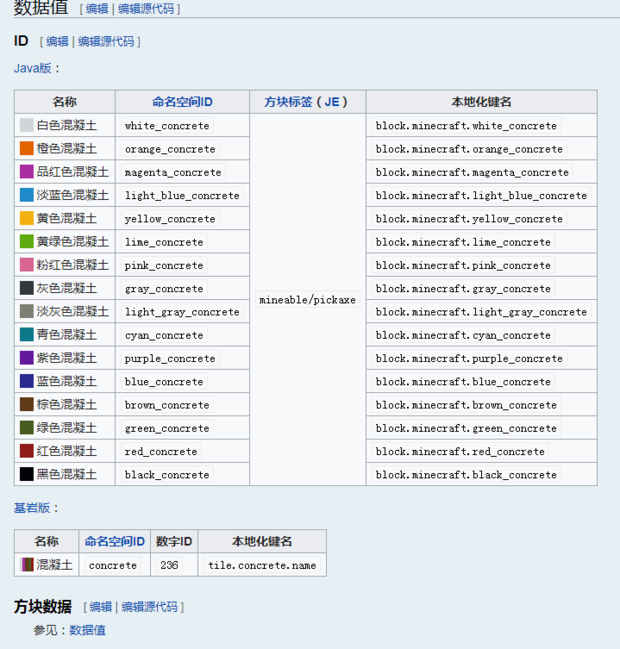Select block.minecraft.green_concrete key text
The height and width of the screenshot is (649, 620).
[x=466, y=428]
